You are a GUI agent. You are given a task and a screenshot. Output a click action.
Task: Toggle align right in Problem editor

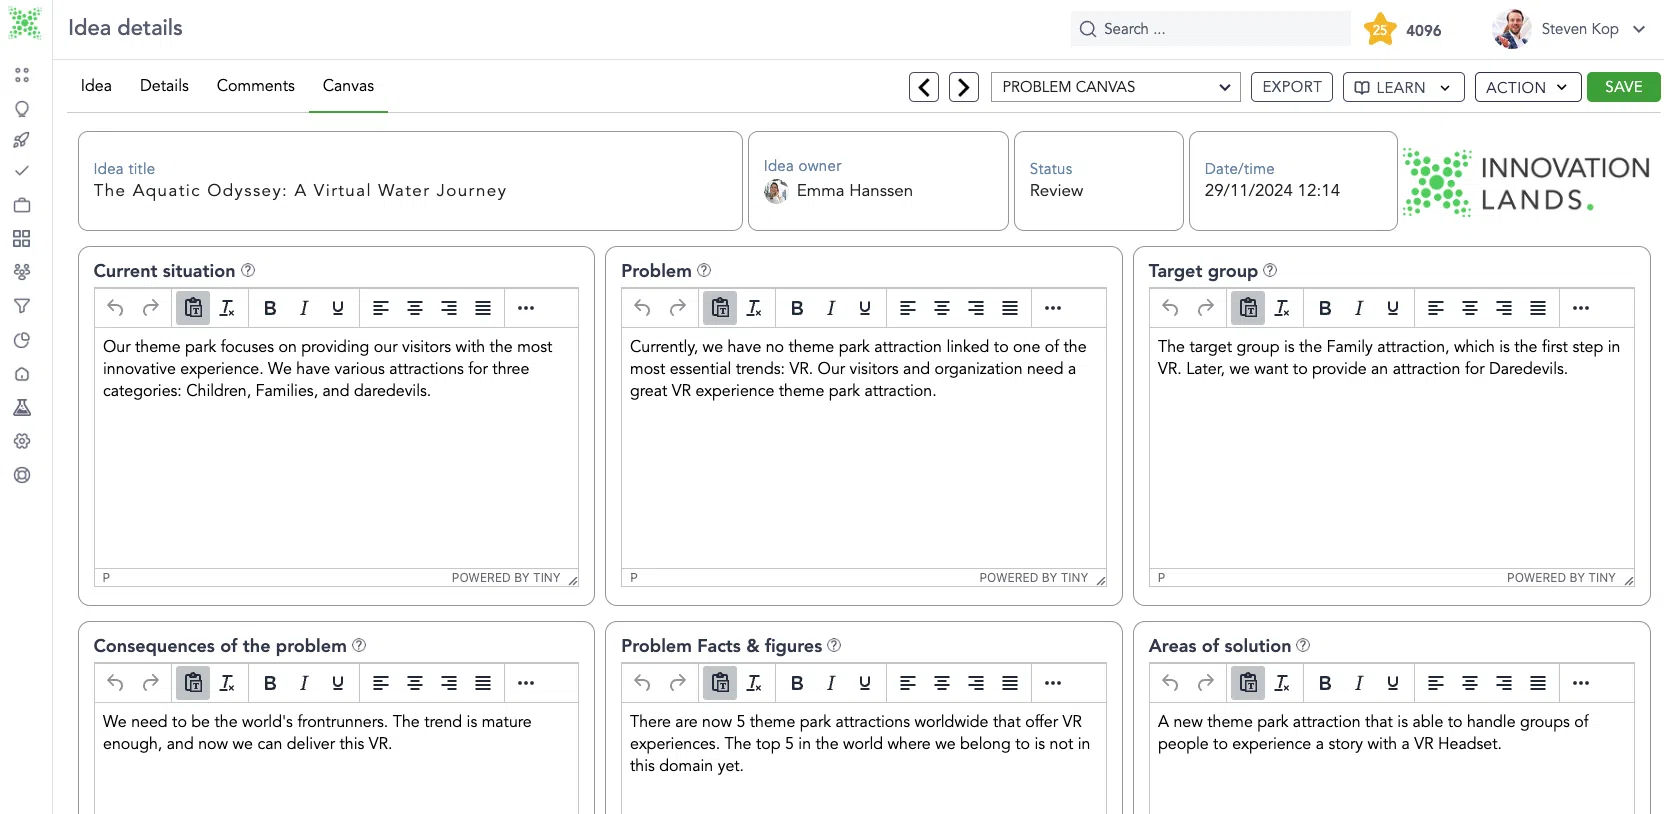tap(976, 308)
